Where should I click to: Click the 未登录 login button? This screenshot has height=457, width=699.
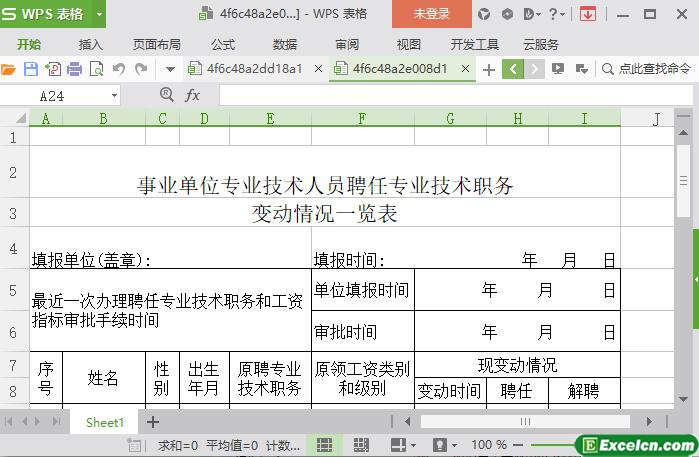pos(432,14)
